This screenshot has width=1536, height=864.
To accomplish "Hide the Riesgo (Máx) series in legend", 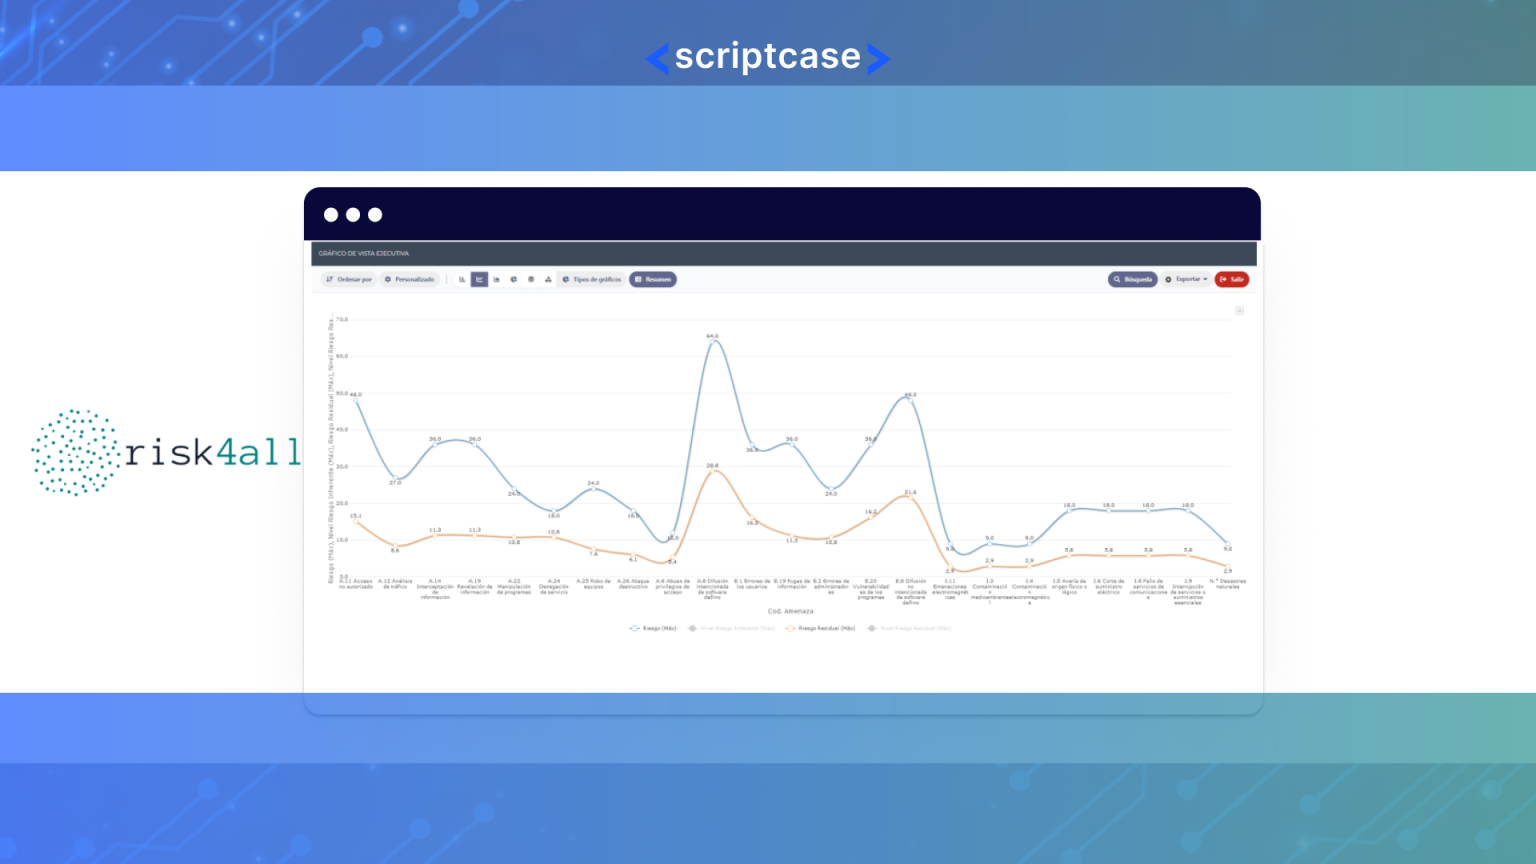I will (653, 629).
